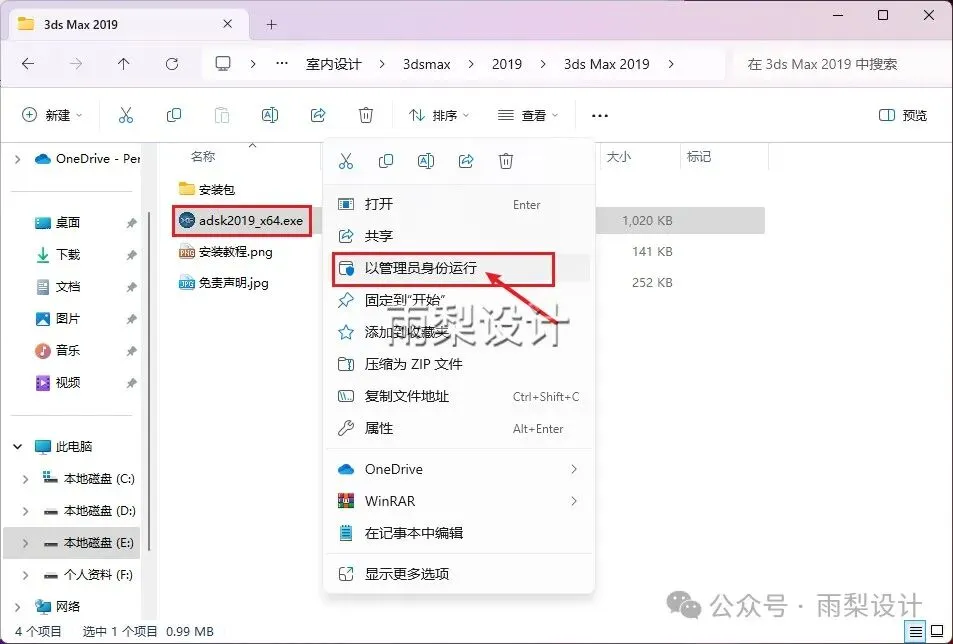Open the 排序 sort dropdown
The width and height of the screenshot is (953, 644).
pos(439,115)
